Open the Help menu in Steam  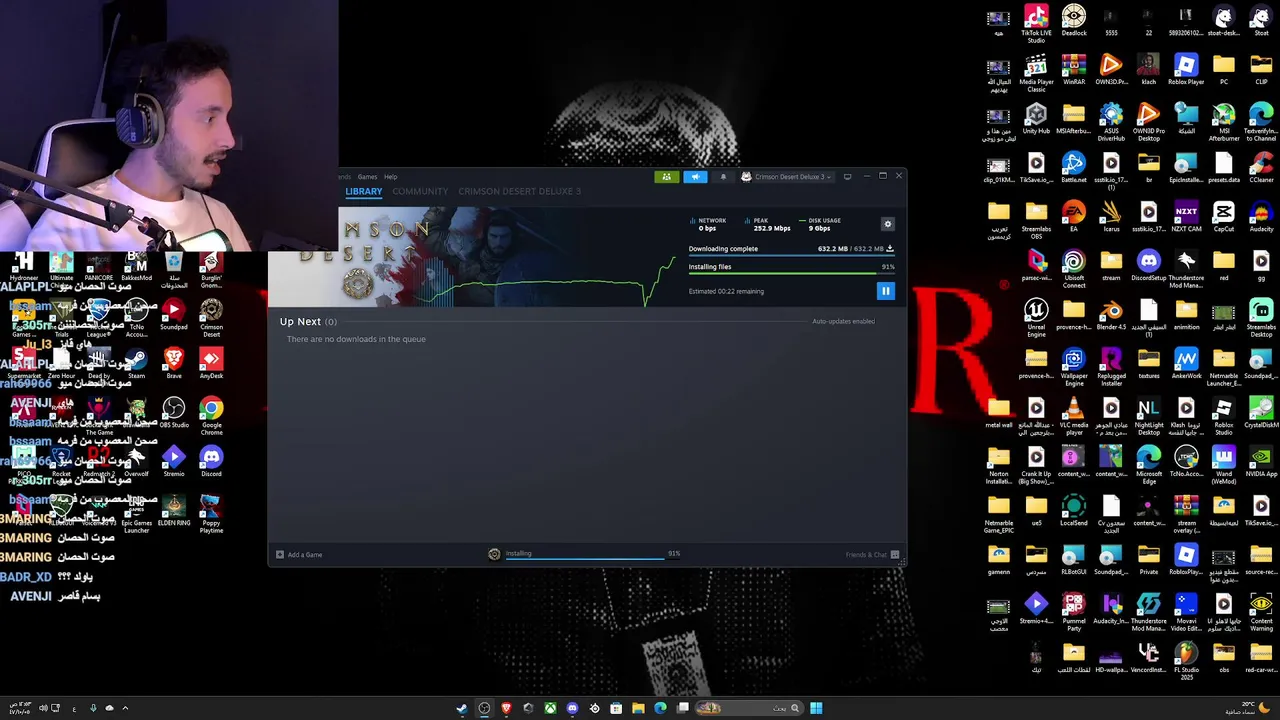pyautogui.click(x=391, y=177)
